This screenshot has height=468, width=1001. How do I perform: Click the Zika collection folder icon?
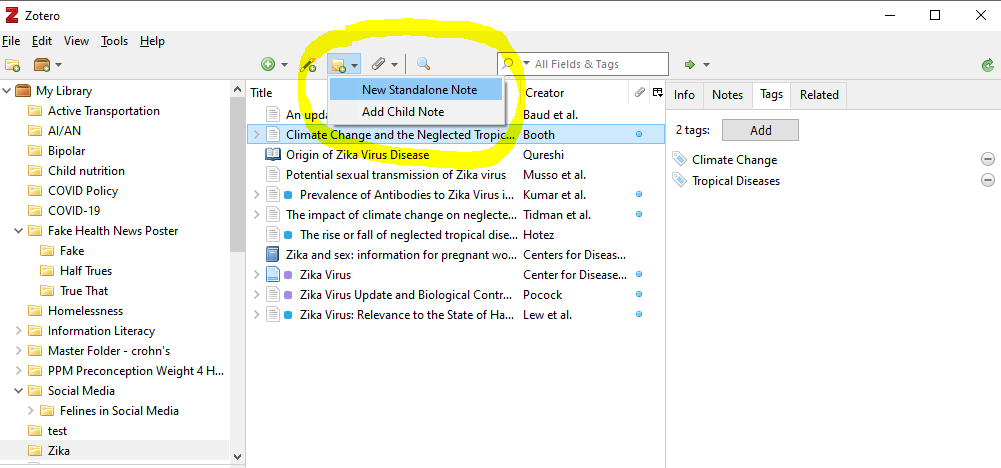(x=35, y=451)
